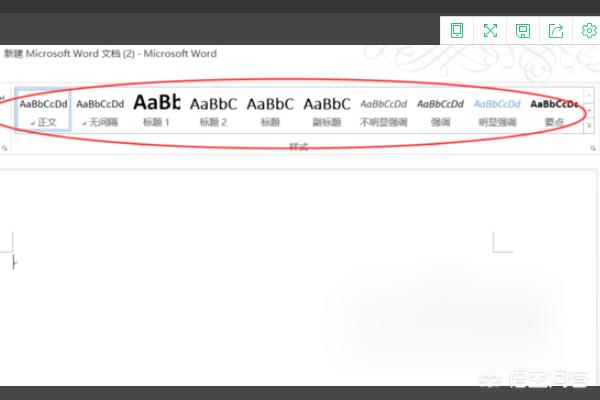
Task: Apply the 不明显强调 style
Action: (384, 110)
